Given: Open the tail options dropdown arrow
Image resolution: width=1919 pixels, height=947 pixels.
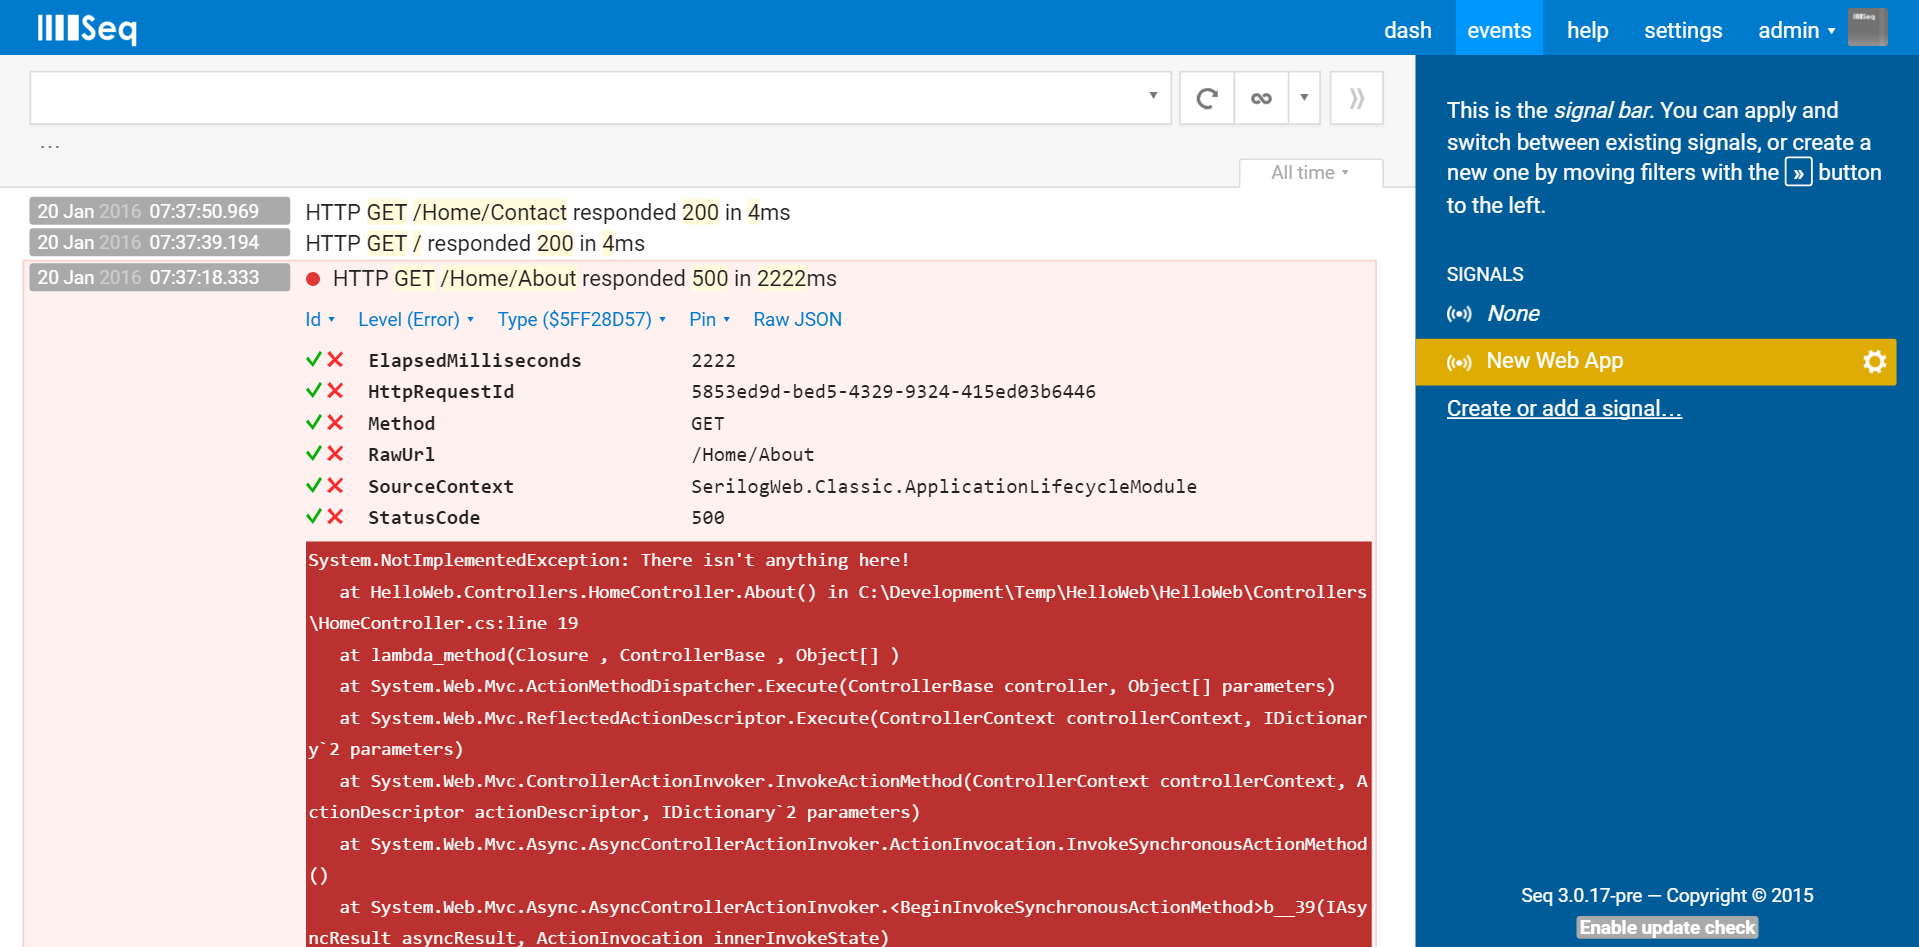Looking at the screenshot, I should coord(1304,98).
